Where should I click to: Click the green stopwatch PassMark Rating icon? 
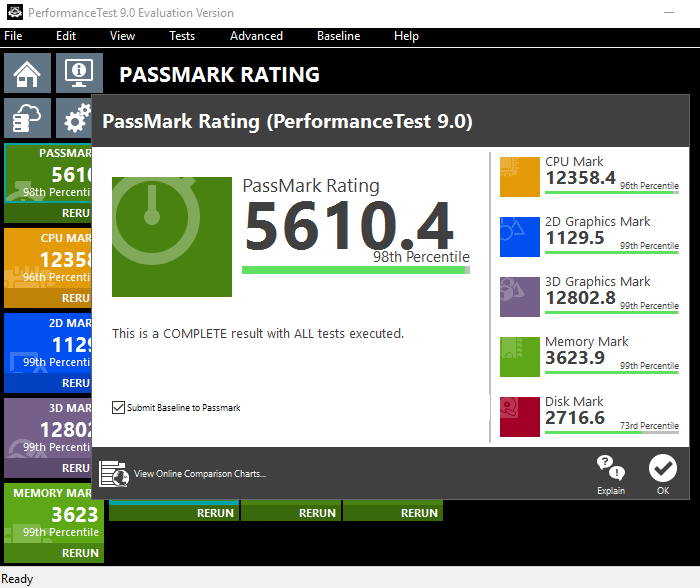[x=172, y=237]
